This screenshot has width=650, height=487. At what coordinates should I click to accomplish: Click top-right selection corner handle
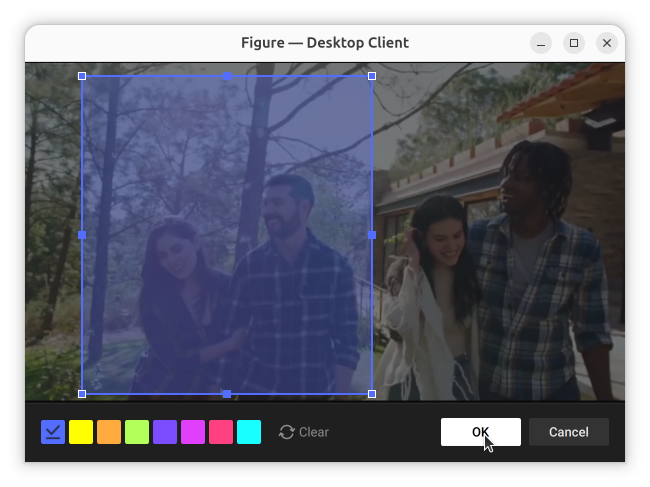(x=372, y=76)
